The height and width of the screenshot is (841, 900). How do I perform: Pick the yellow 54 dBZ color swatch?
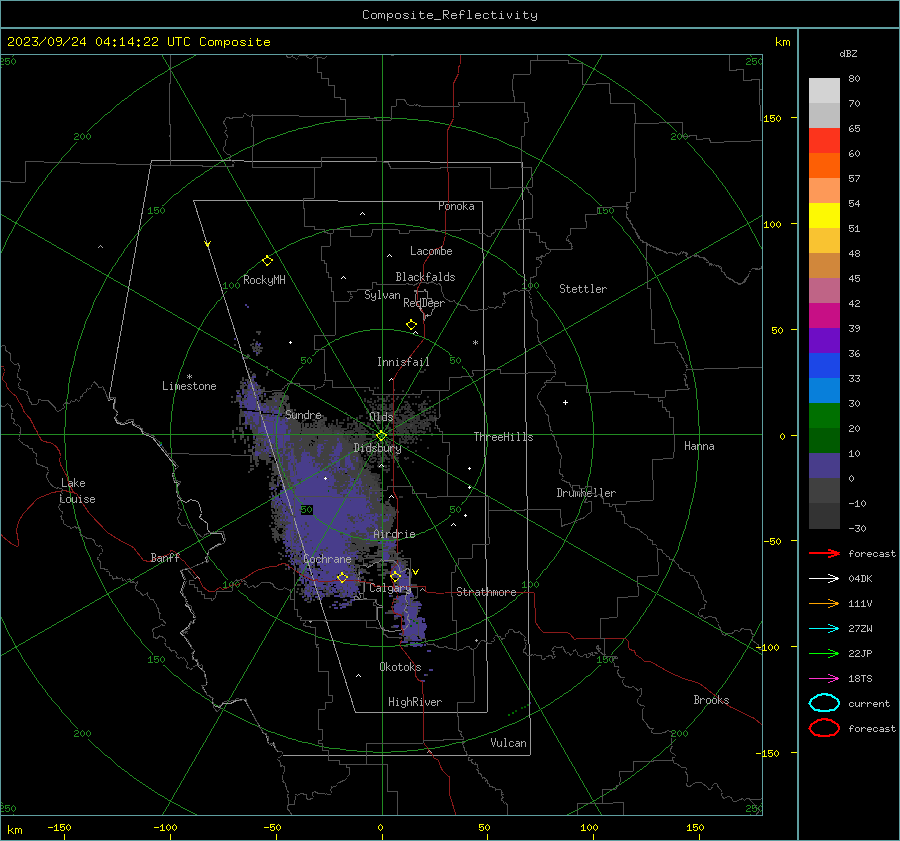pyautogui.click(x=824, y=216)
